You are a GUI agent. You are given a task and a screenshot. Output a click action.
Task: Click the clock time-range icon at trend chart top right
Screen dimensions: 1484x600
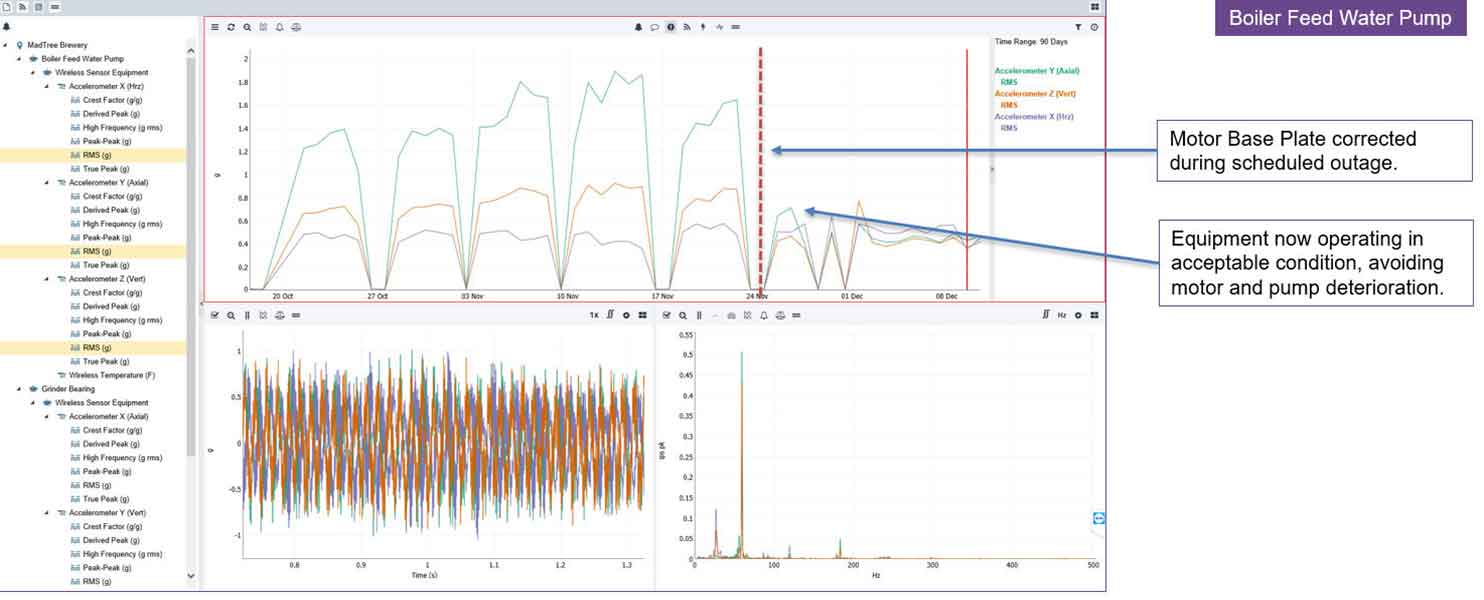[1094, 27]
